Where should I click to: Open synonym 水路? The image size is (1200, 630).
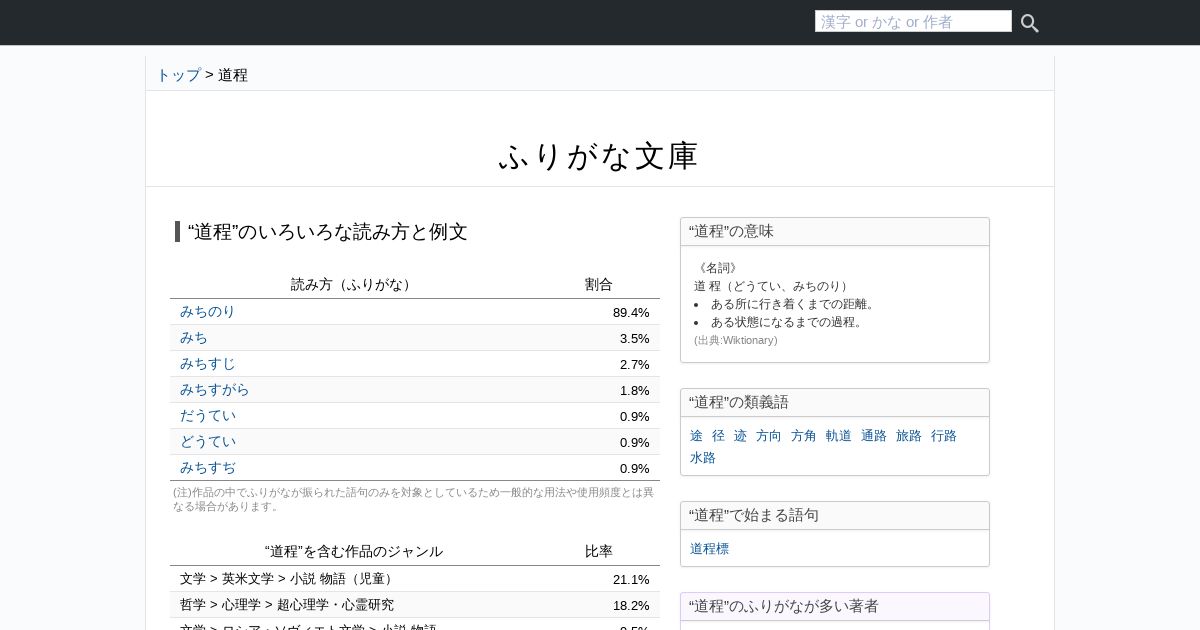coord(703,458)
